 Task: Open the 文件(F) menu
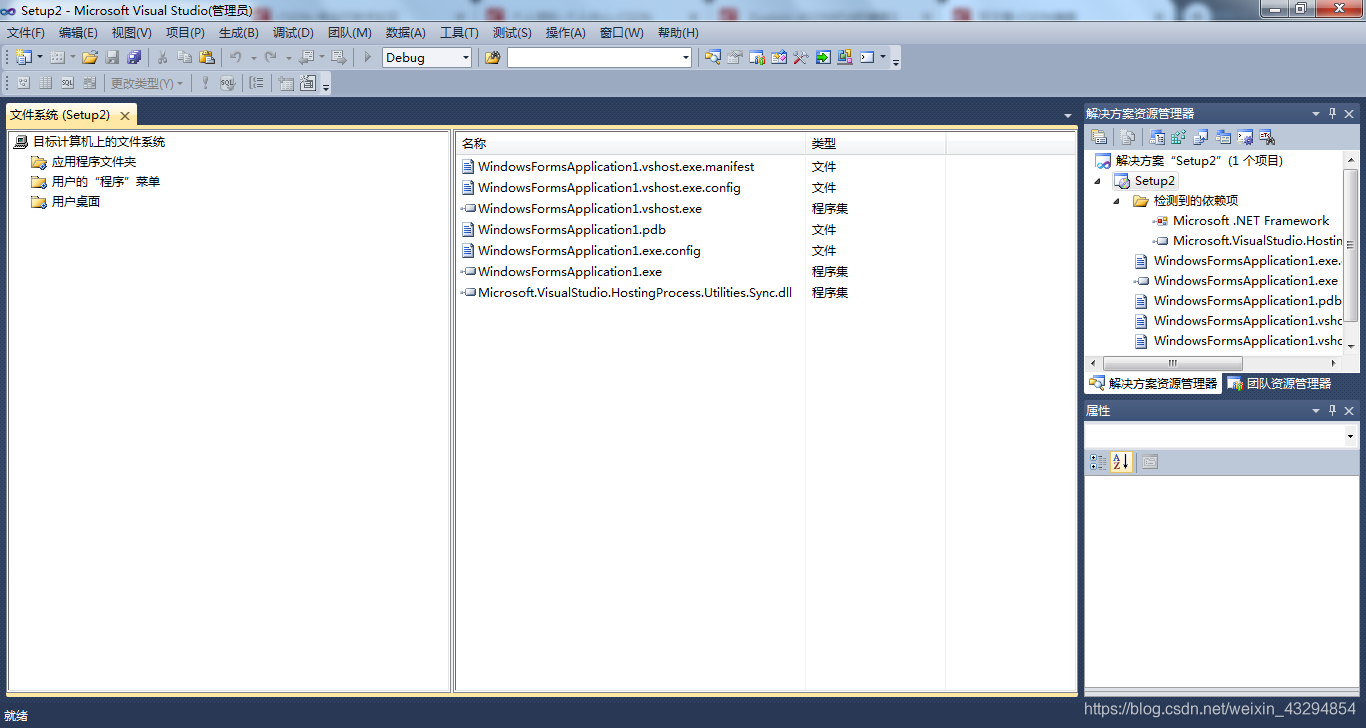26,33
